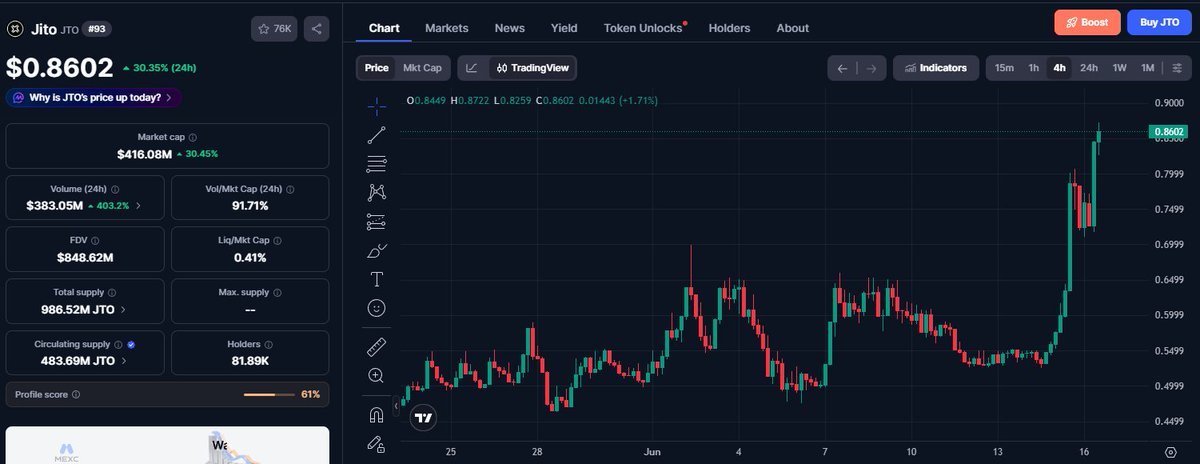Set chart interval to 24h

[1089, 68]
